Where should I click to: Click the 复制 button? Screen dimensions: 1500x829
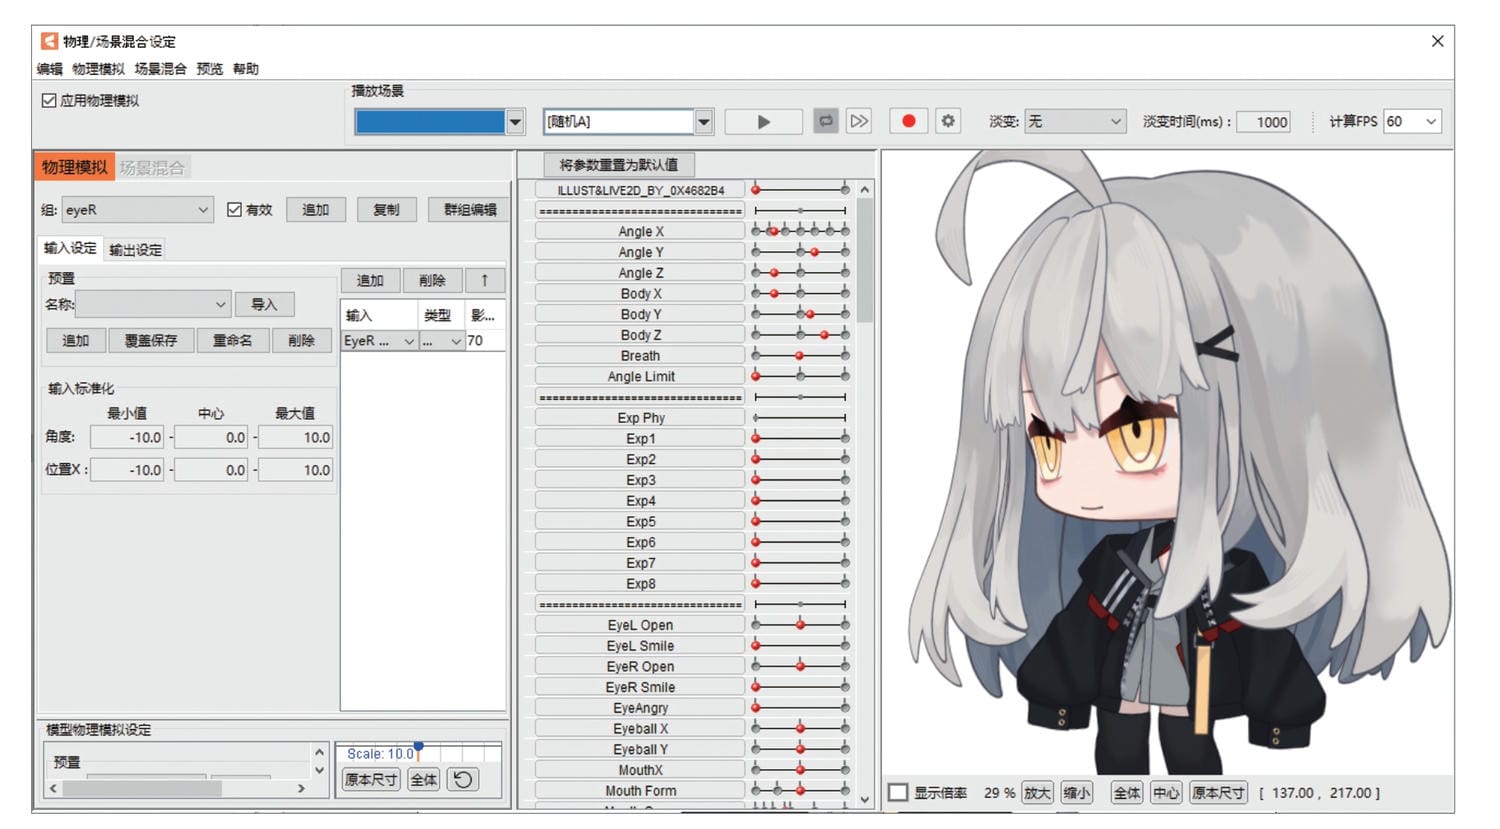coord(386,210)
